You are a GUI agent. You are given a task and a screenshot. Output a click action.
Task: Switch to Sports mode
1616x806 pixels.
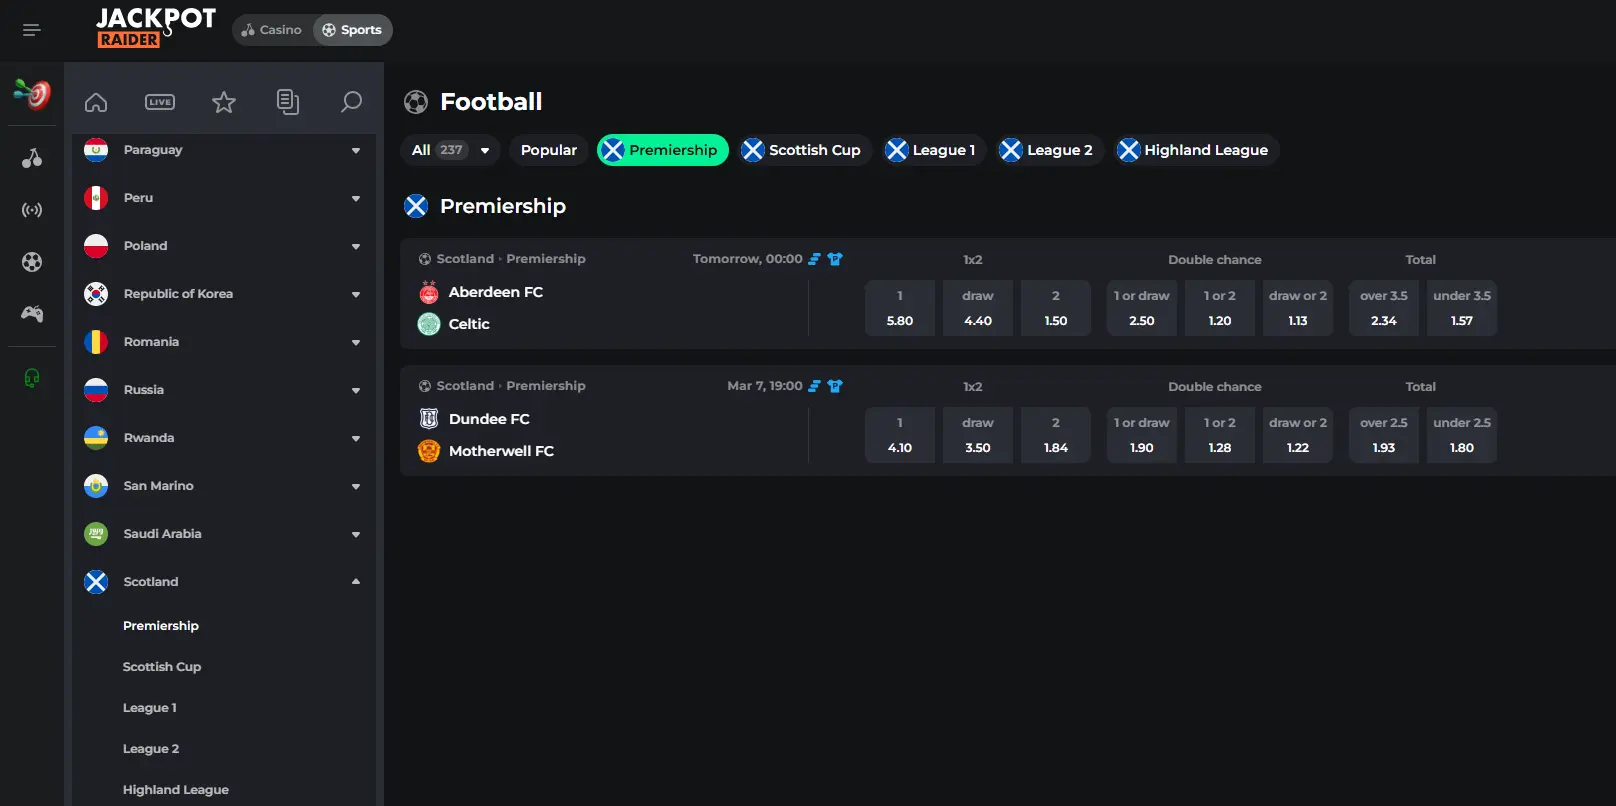[352, 30]
